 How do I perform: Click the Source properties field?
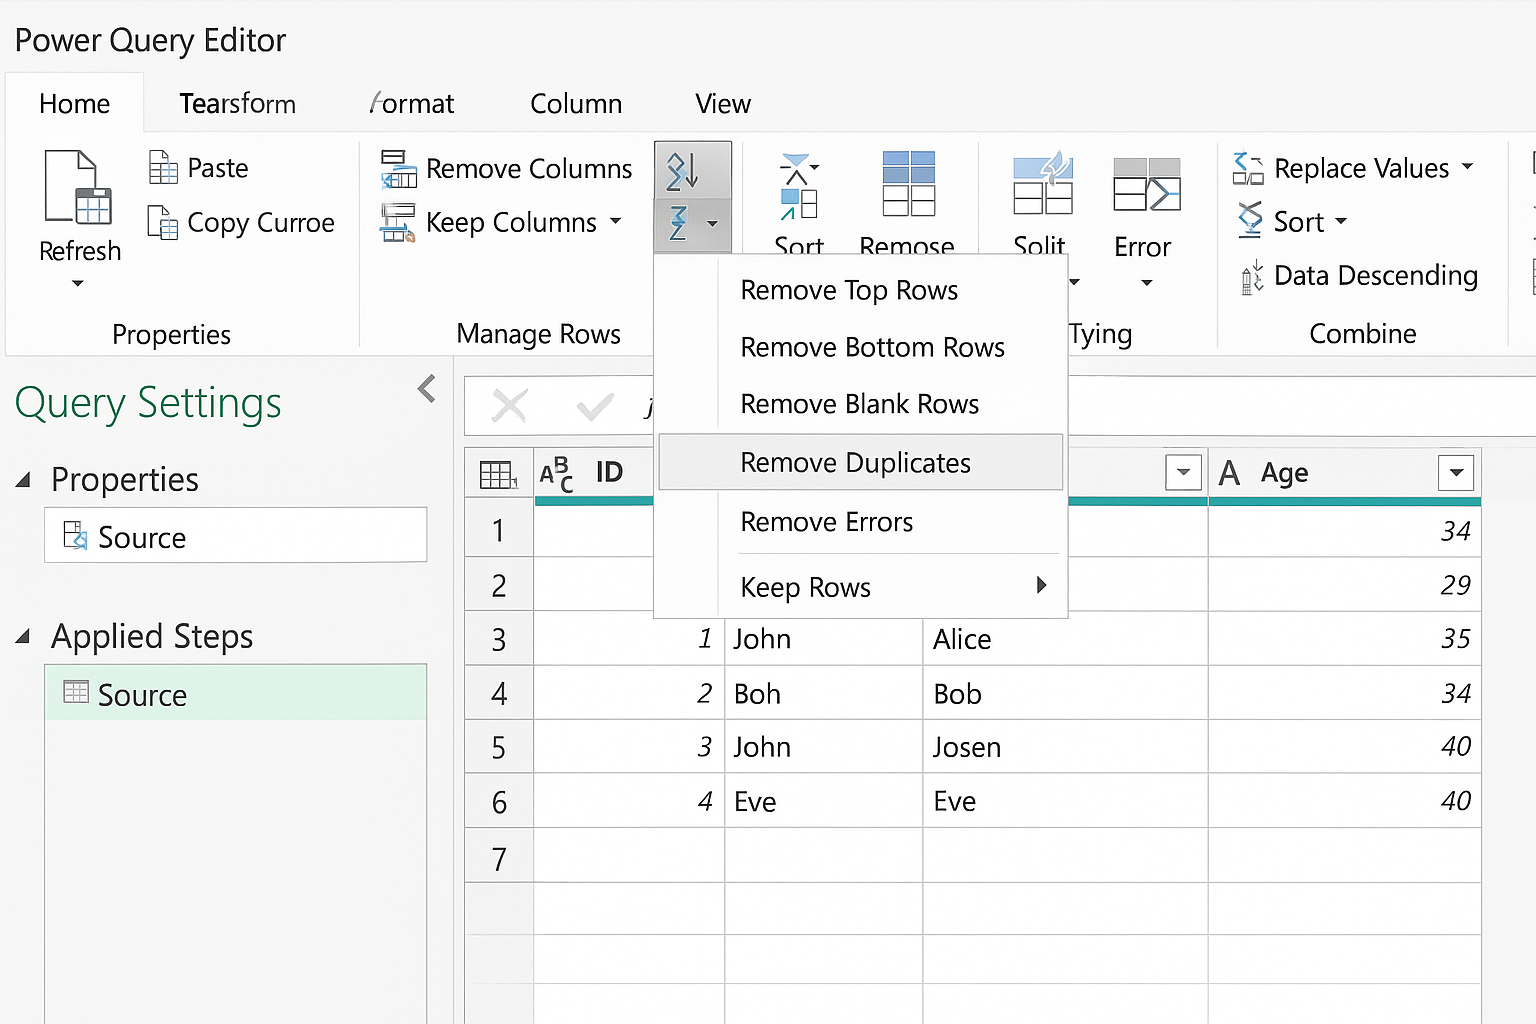tap(236, 535)
